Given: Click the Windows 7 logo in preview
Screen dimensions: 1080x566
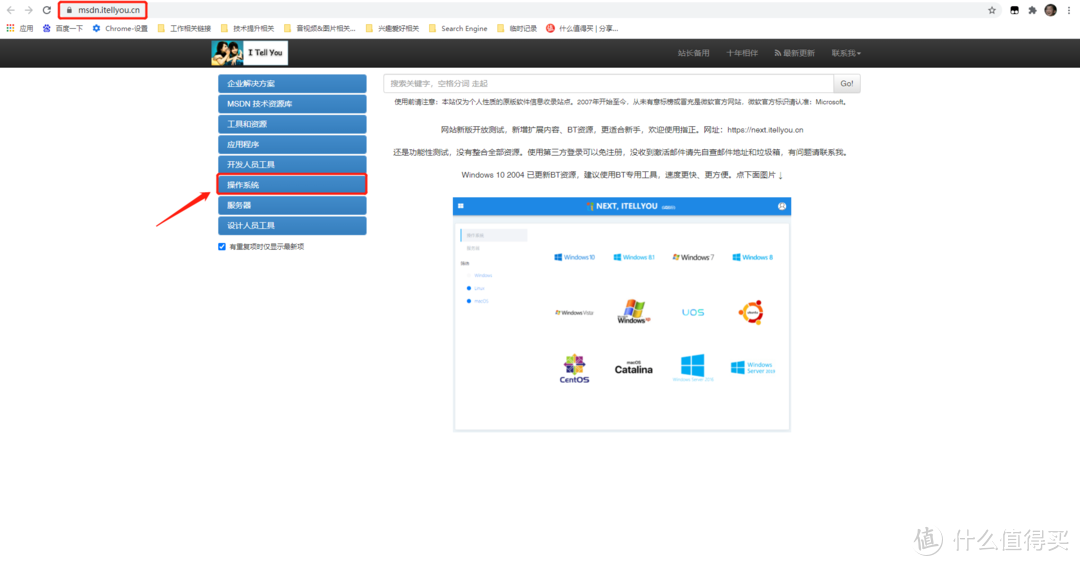Looking at the screenshot, I should 693,258.
